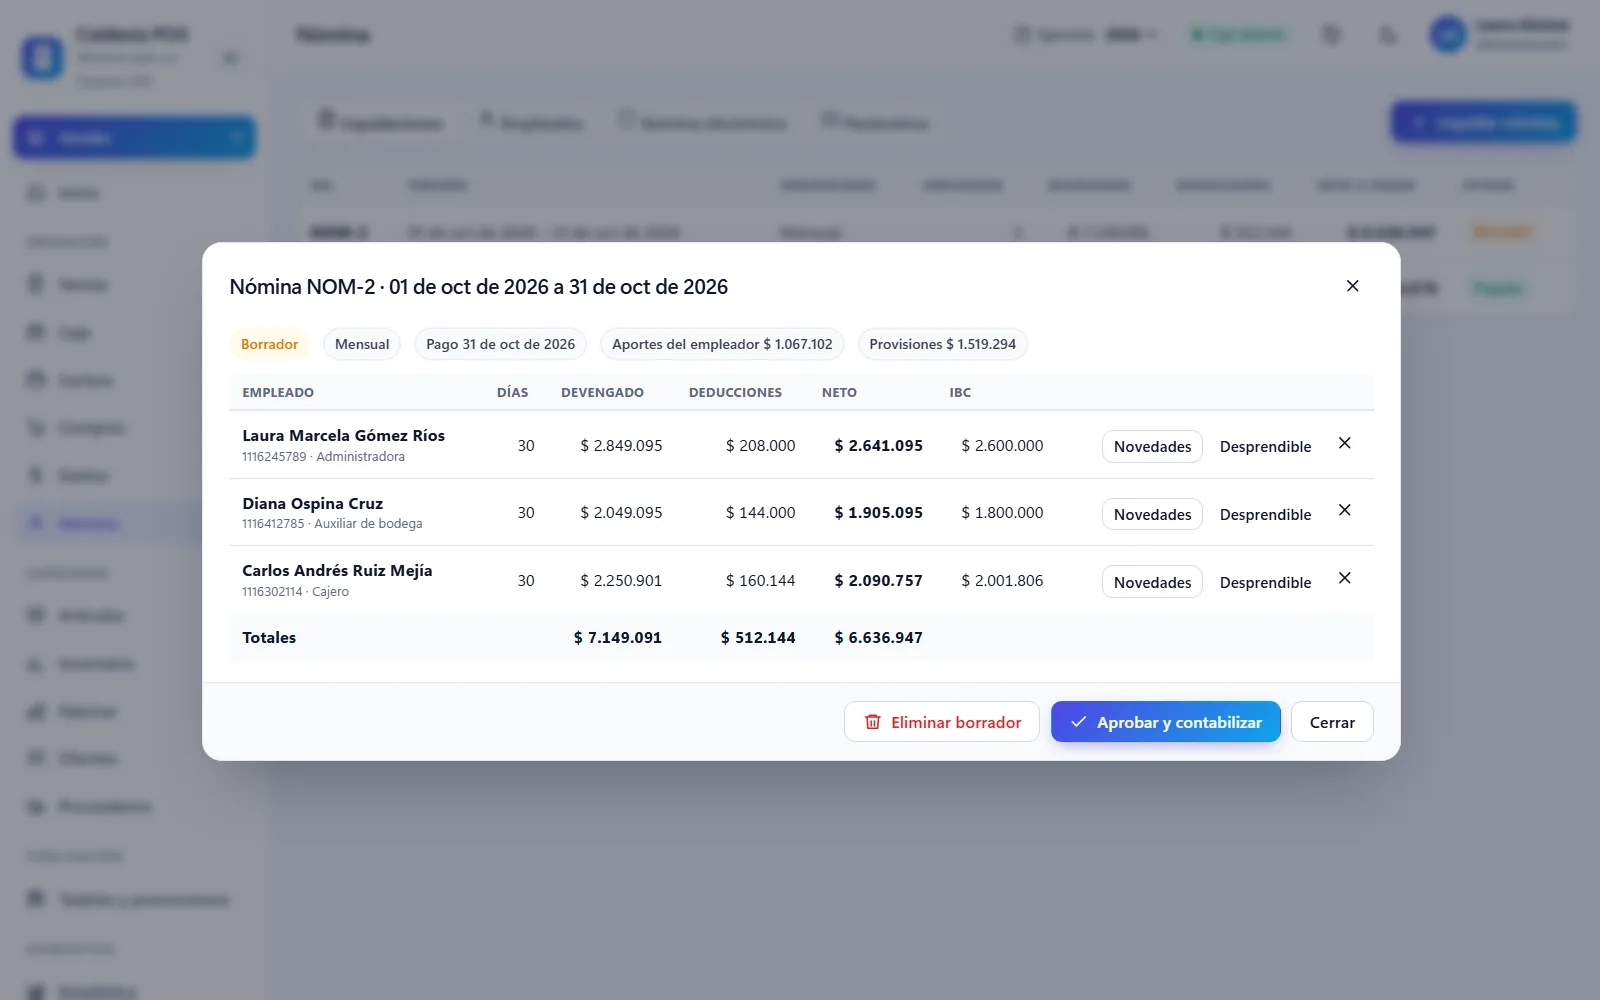1600x1000 pixels.
Task: Click Provisiones $ 1.519.294 chip
Action: pyautogui.click(x=942, y=344)
